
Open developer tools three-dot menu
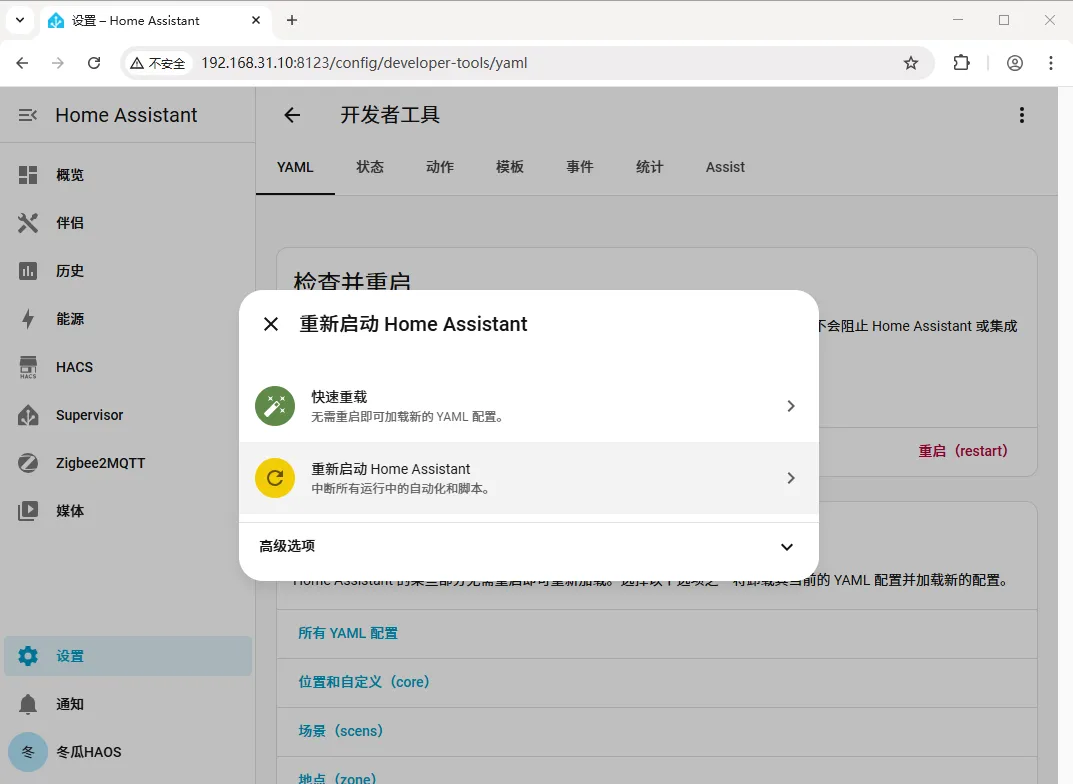pos(1022,115)
